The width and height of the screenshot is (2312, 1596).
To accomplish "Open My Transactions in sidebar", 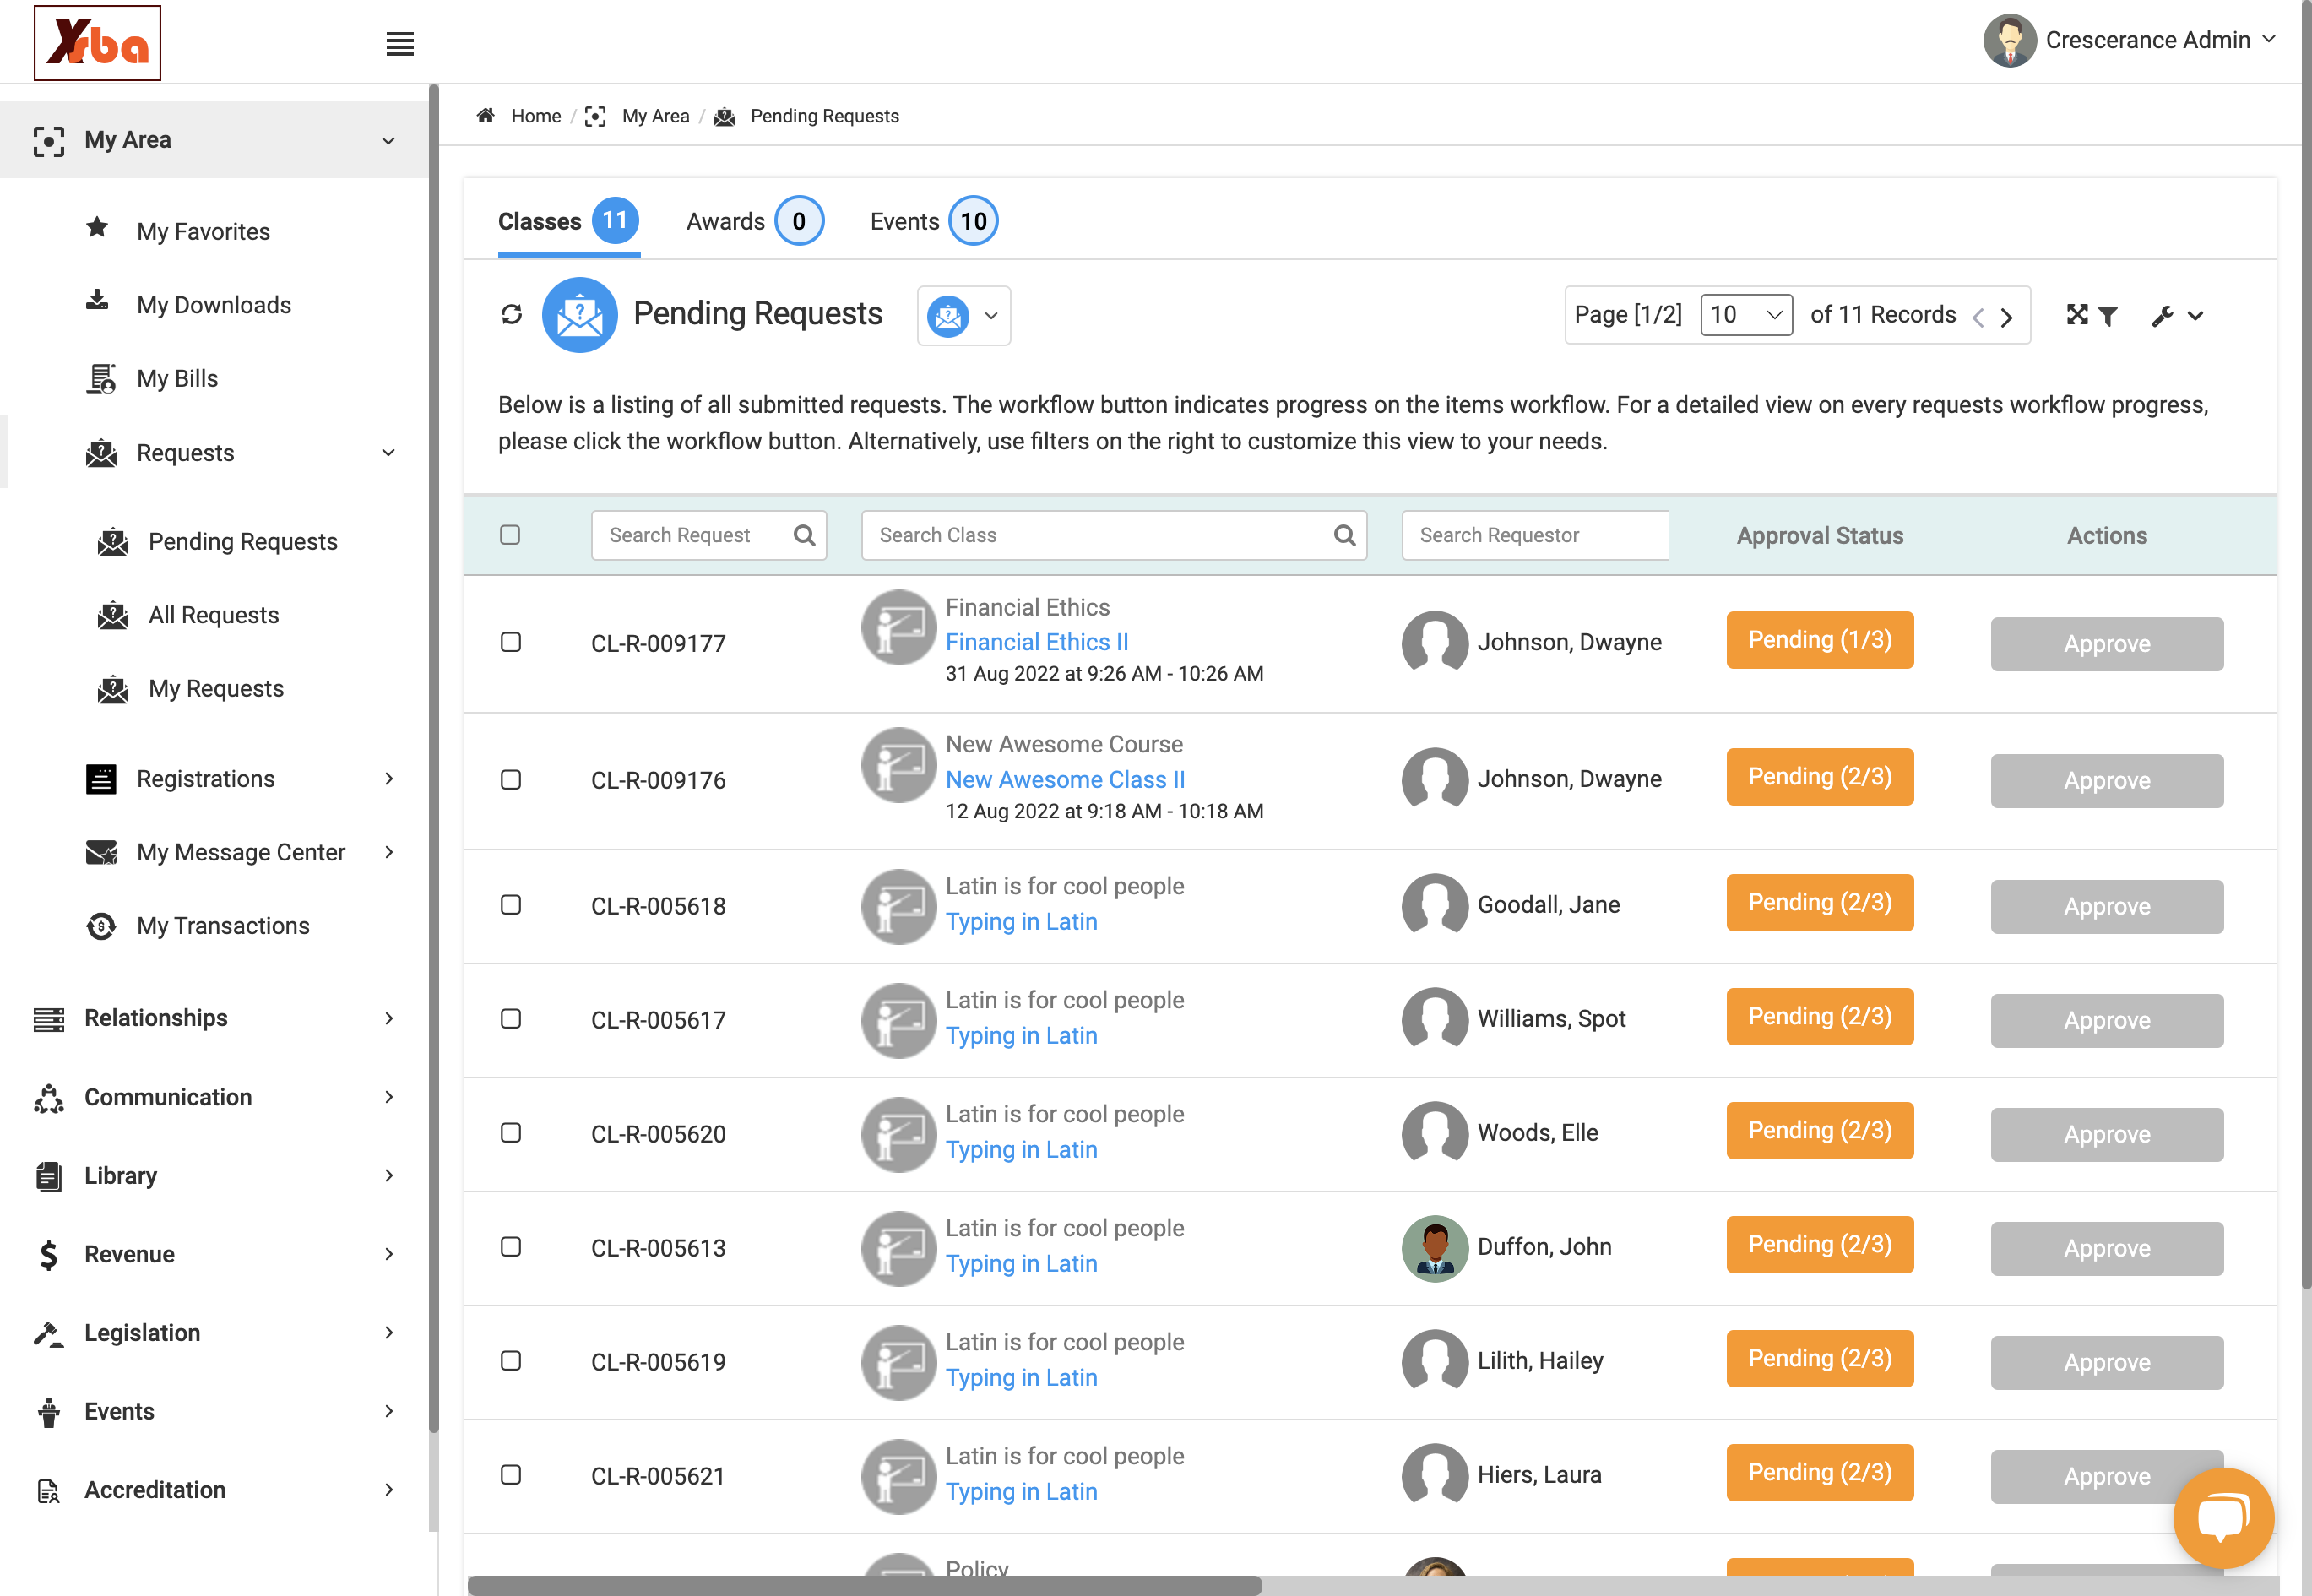I will [x=223, y=925].
